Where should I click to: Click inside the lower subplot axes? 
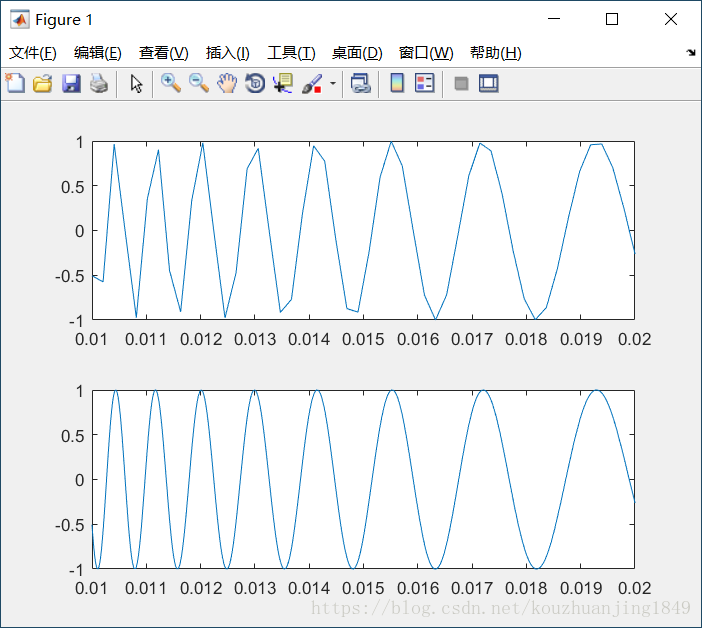pos(363,479)
